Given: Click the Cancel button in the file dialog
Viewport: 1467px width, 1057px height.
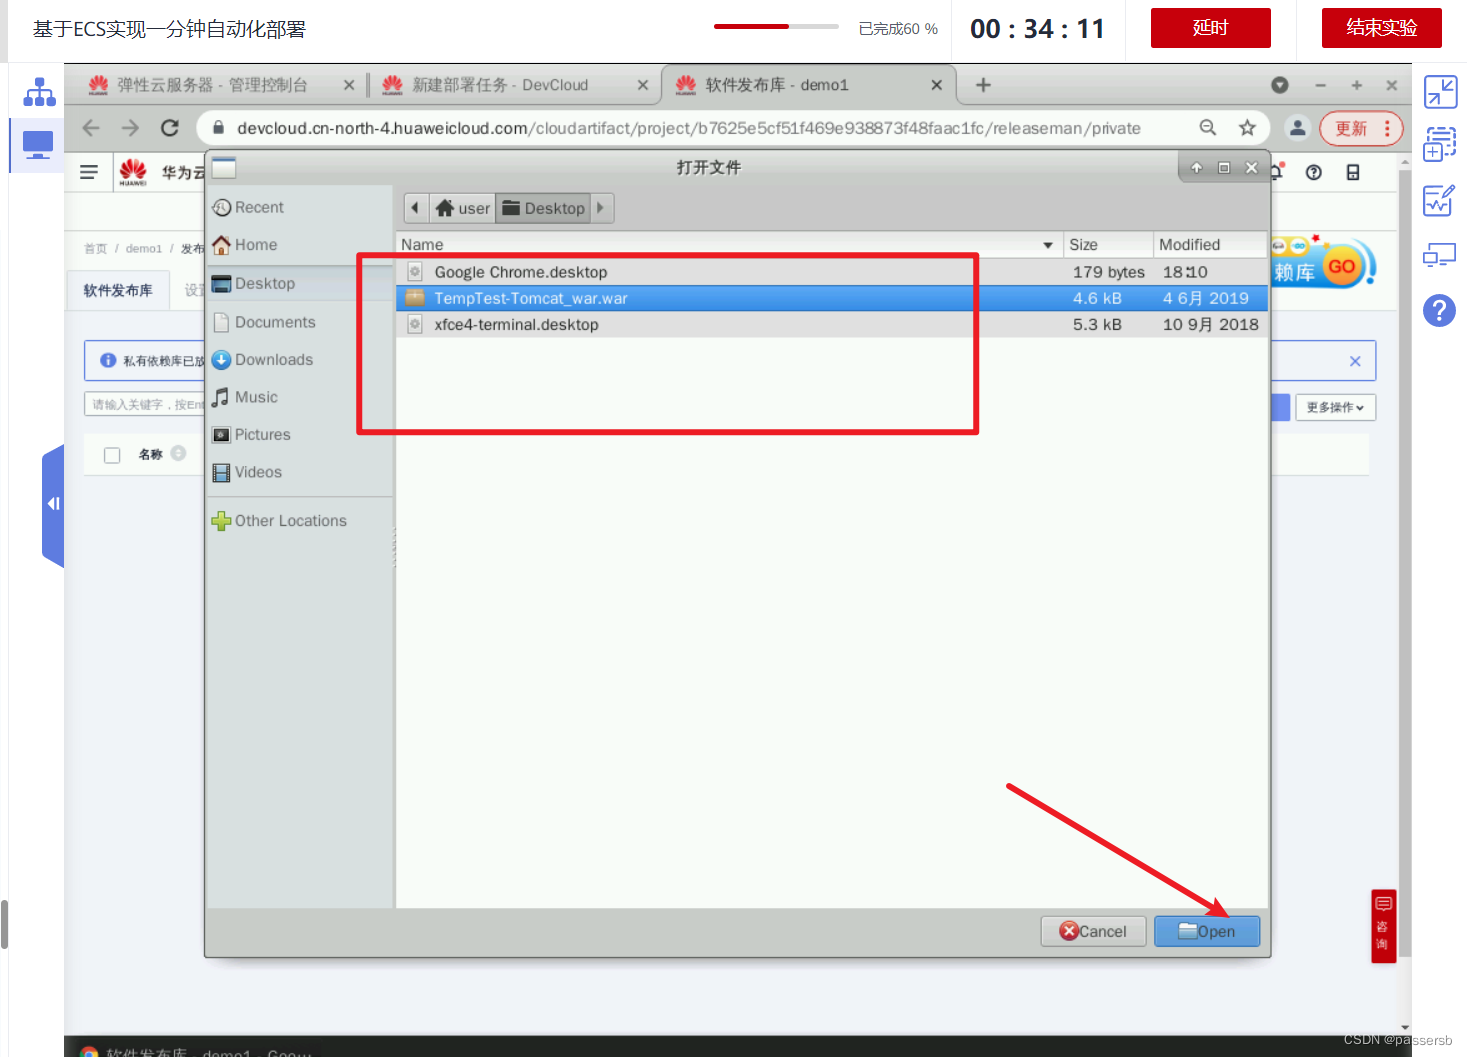Looking at the screenshot, I should (x=1093, y=931).
